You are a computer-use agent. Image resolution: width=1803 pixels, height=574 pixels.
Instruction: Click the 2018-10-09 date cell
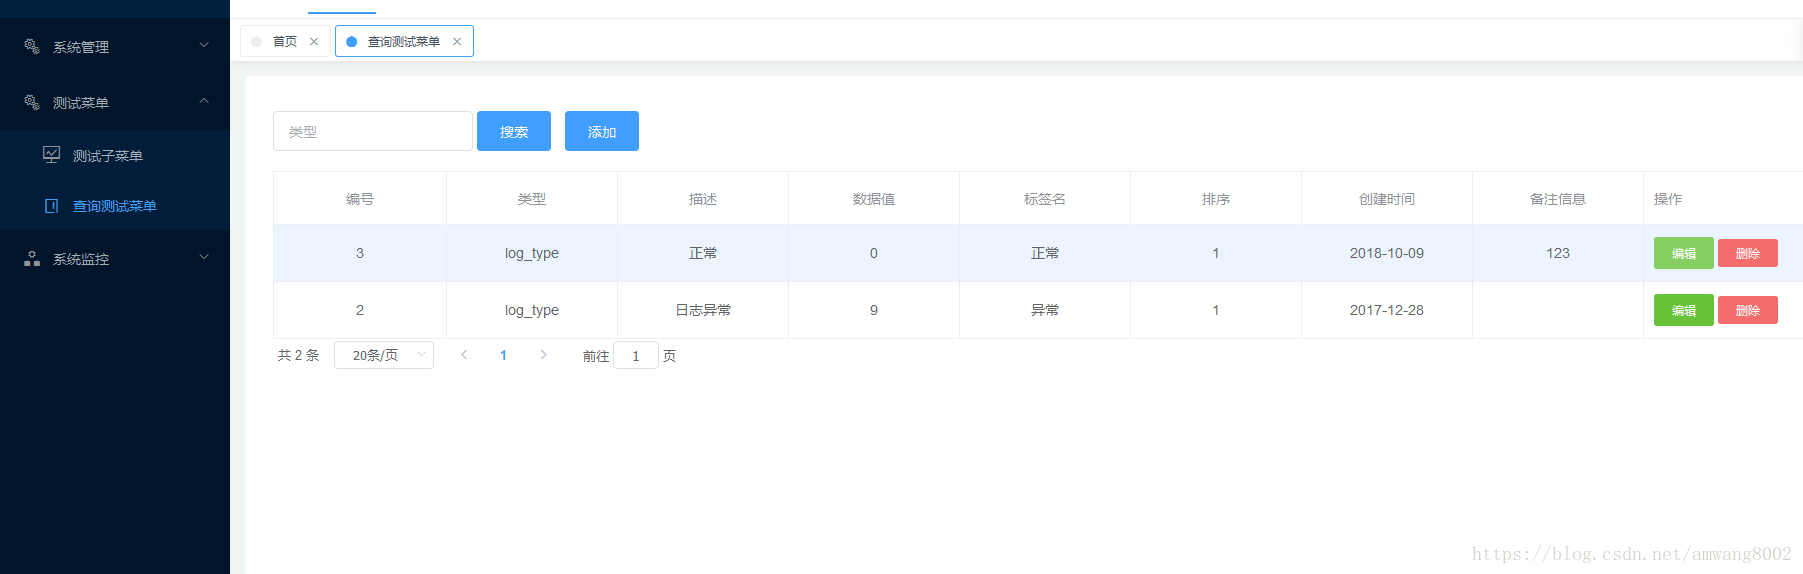pyautogui.click(x=1387, y=253)
